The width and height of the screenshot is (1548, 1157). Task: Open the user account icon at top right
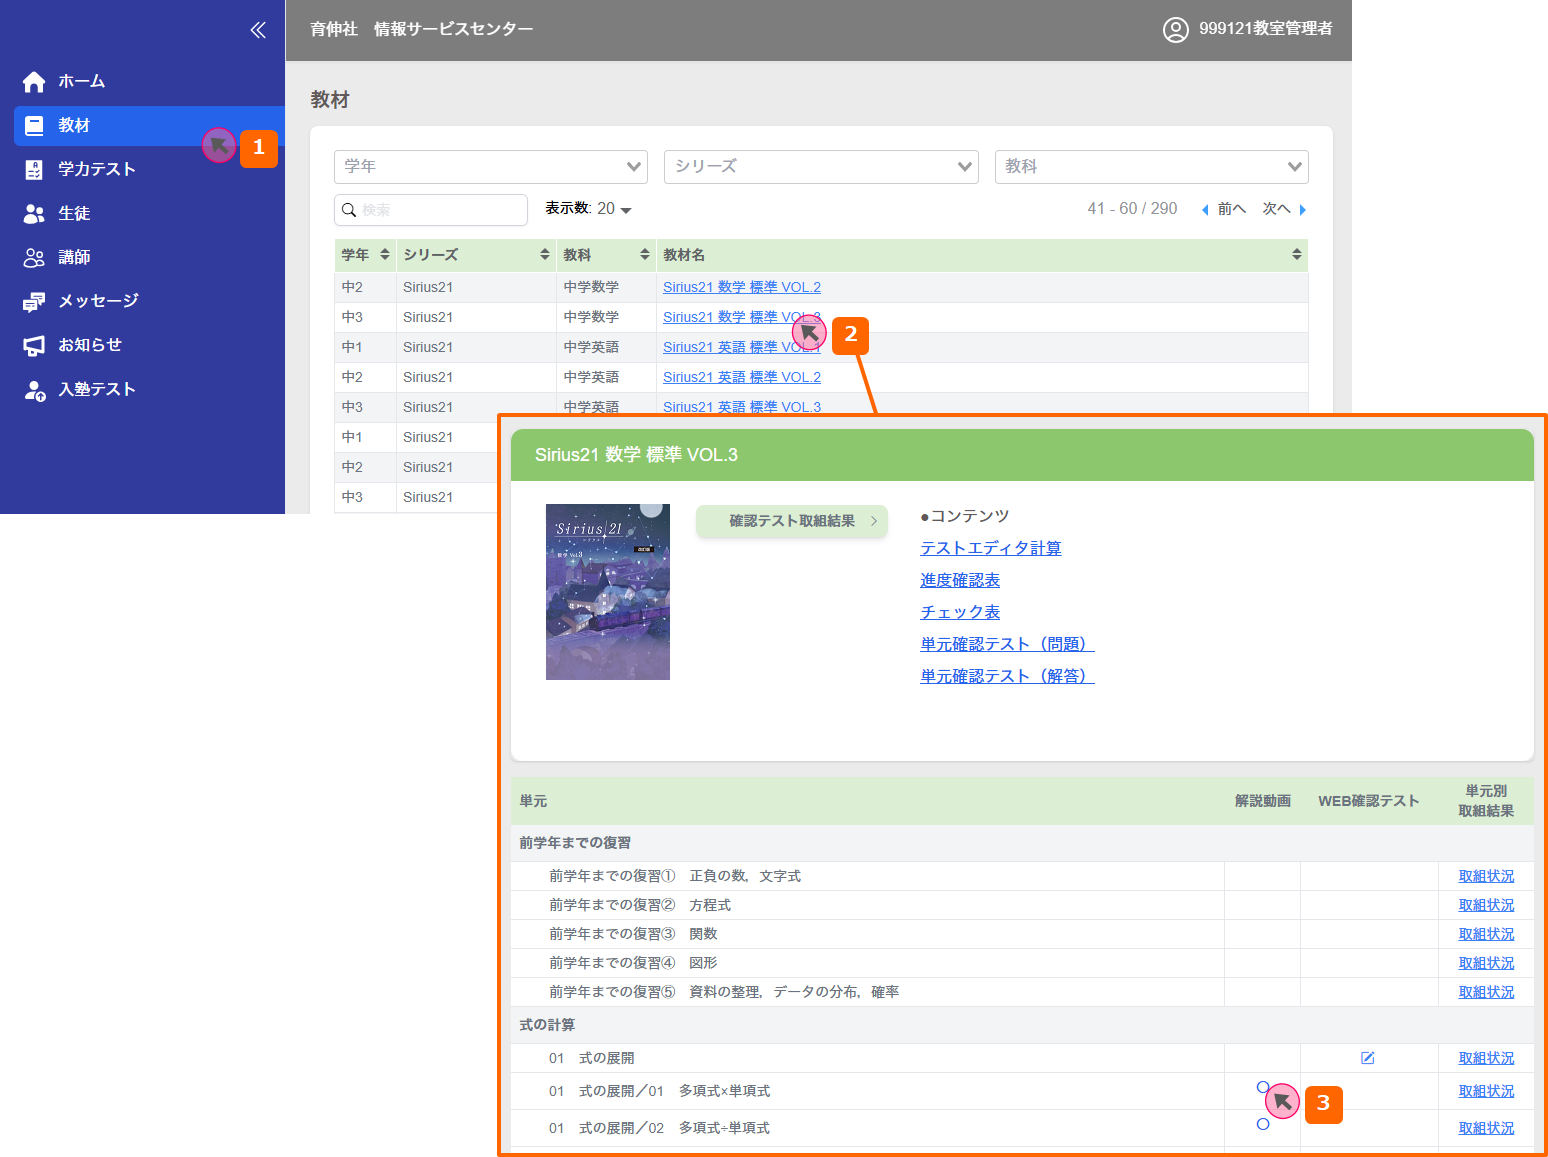pyautogui.click(x=1175, y=30)
